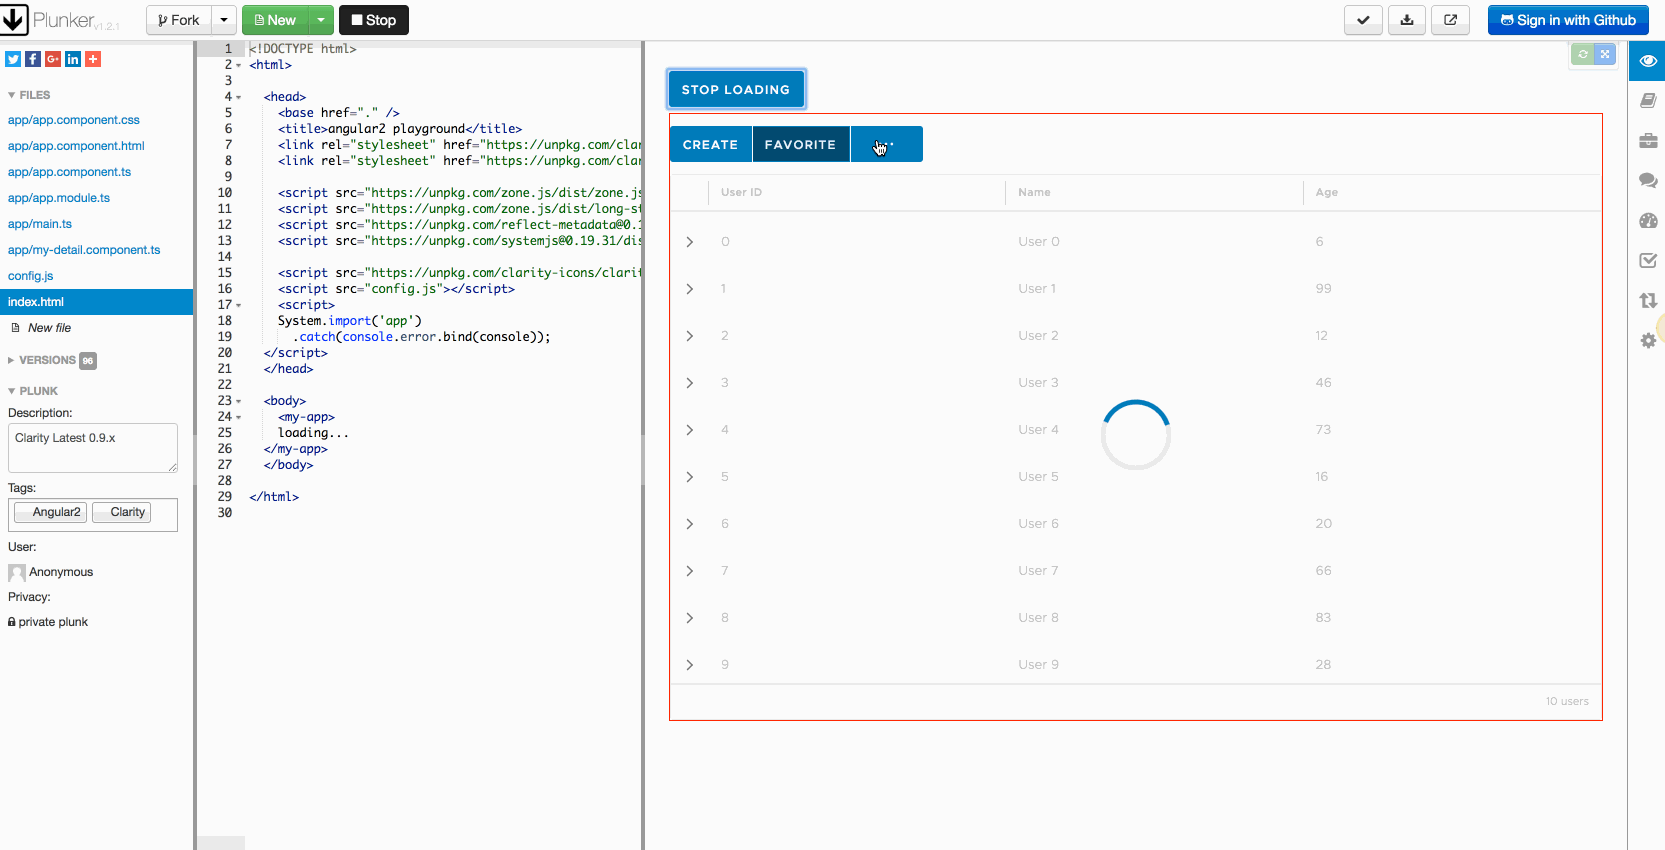Open app/app.component.css file
Viewport: 1665px width, 850px height.
(74, 120)
